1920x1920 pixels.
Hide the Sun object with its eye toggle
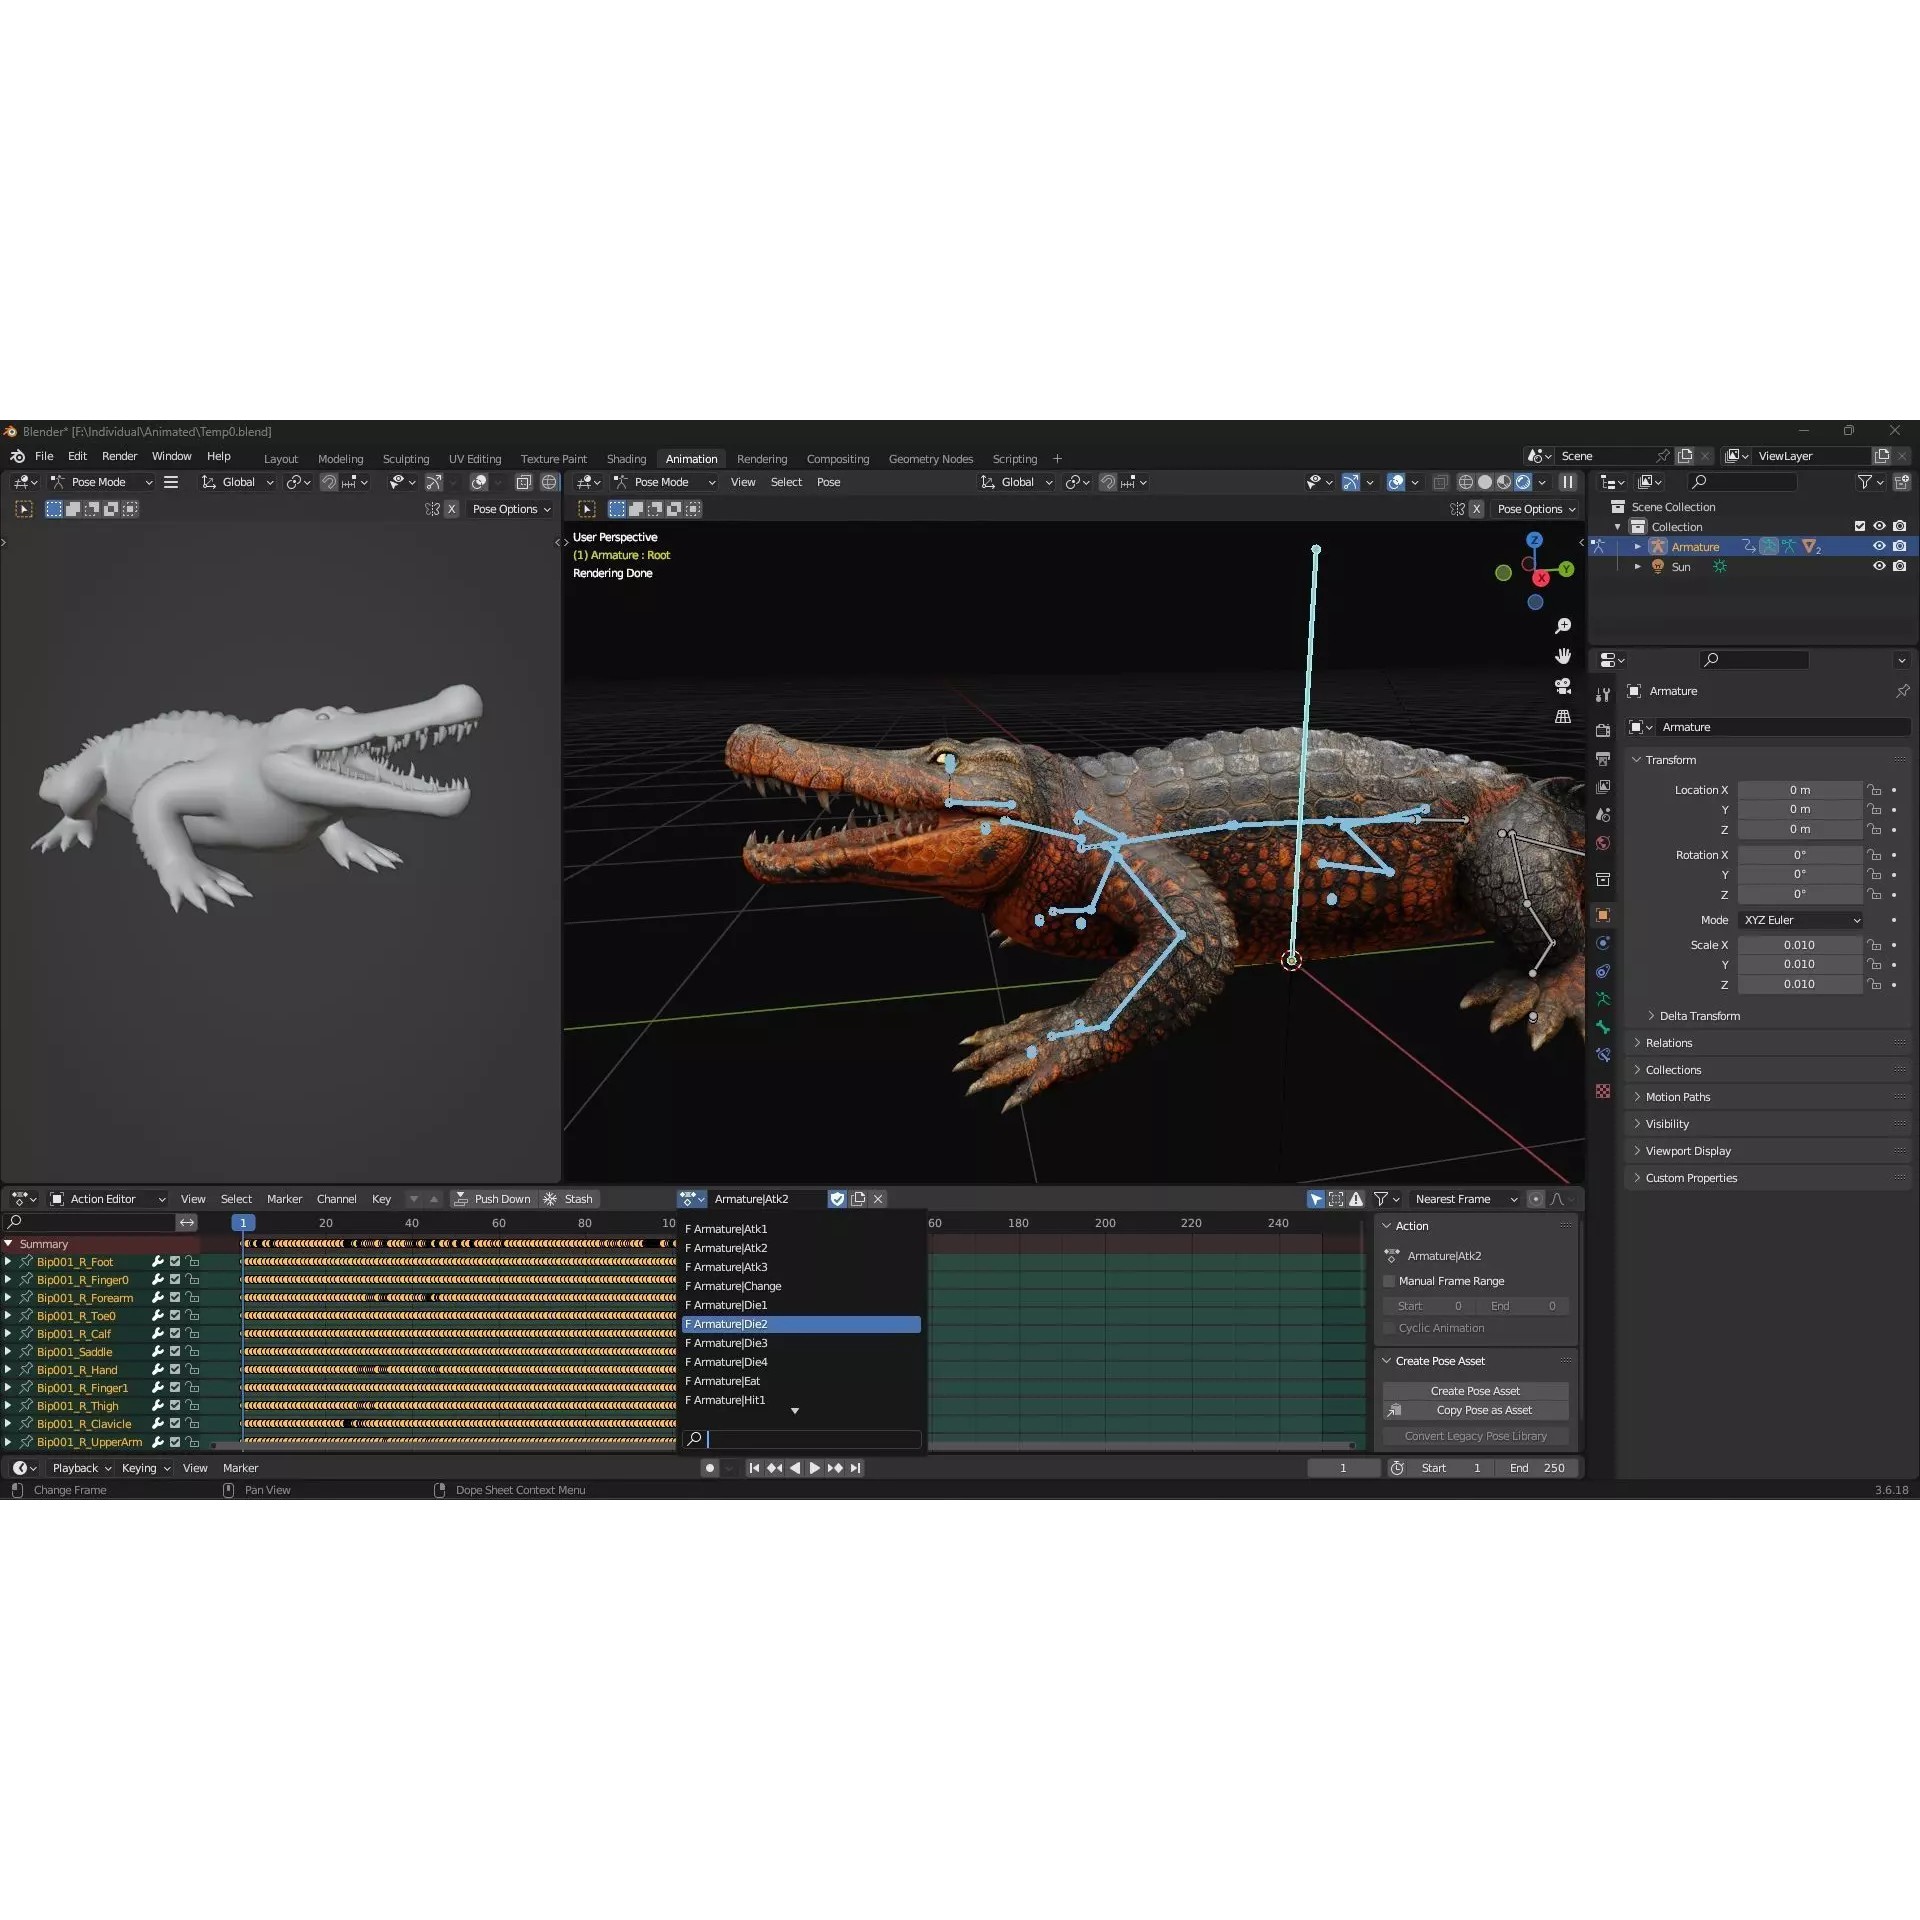1879,566
